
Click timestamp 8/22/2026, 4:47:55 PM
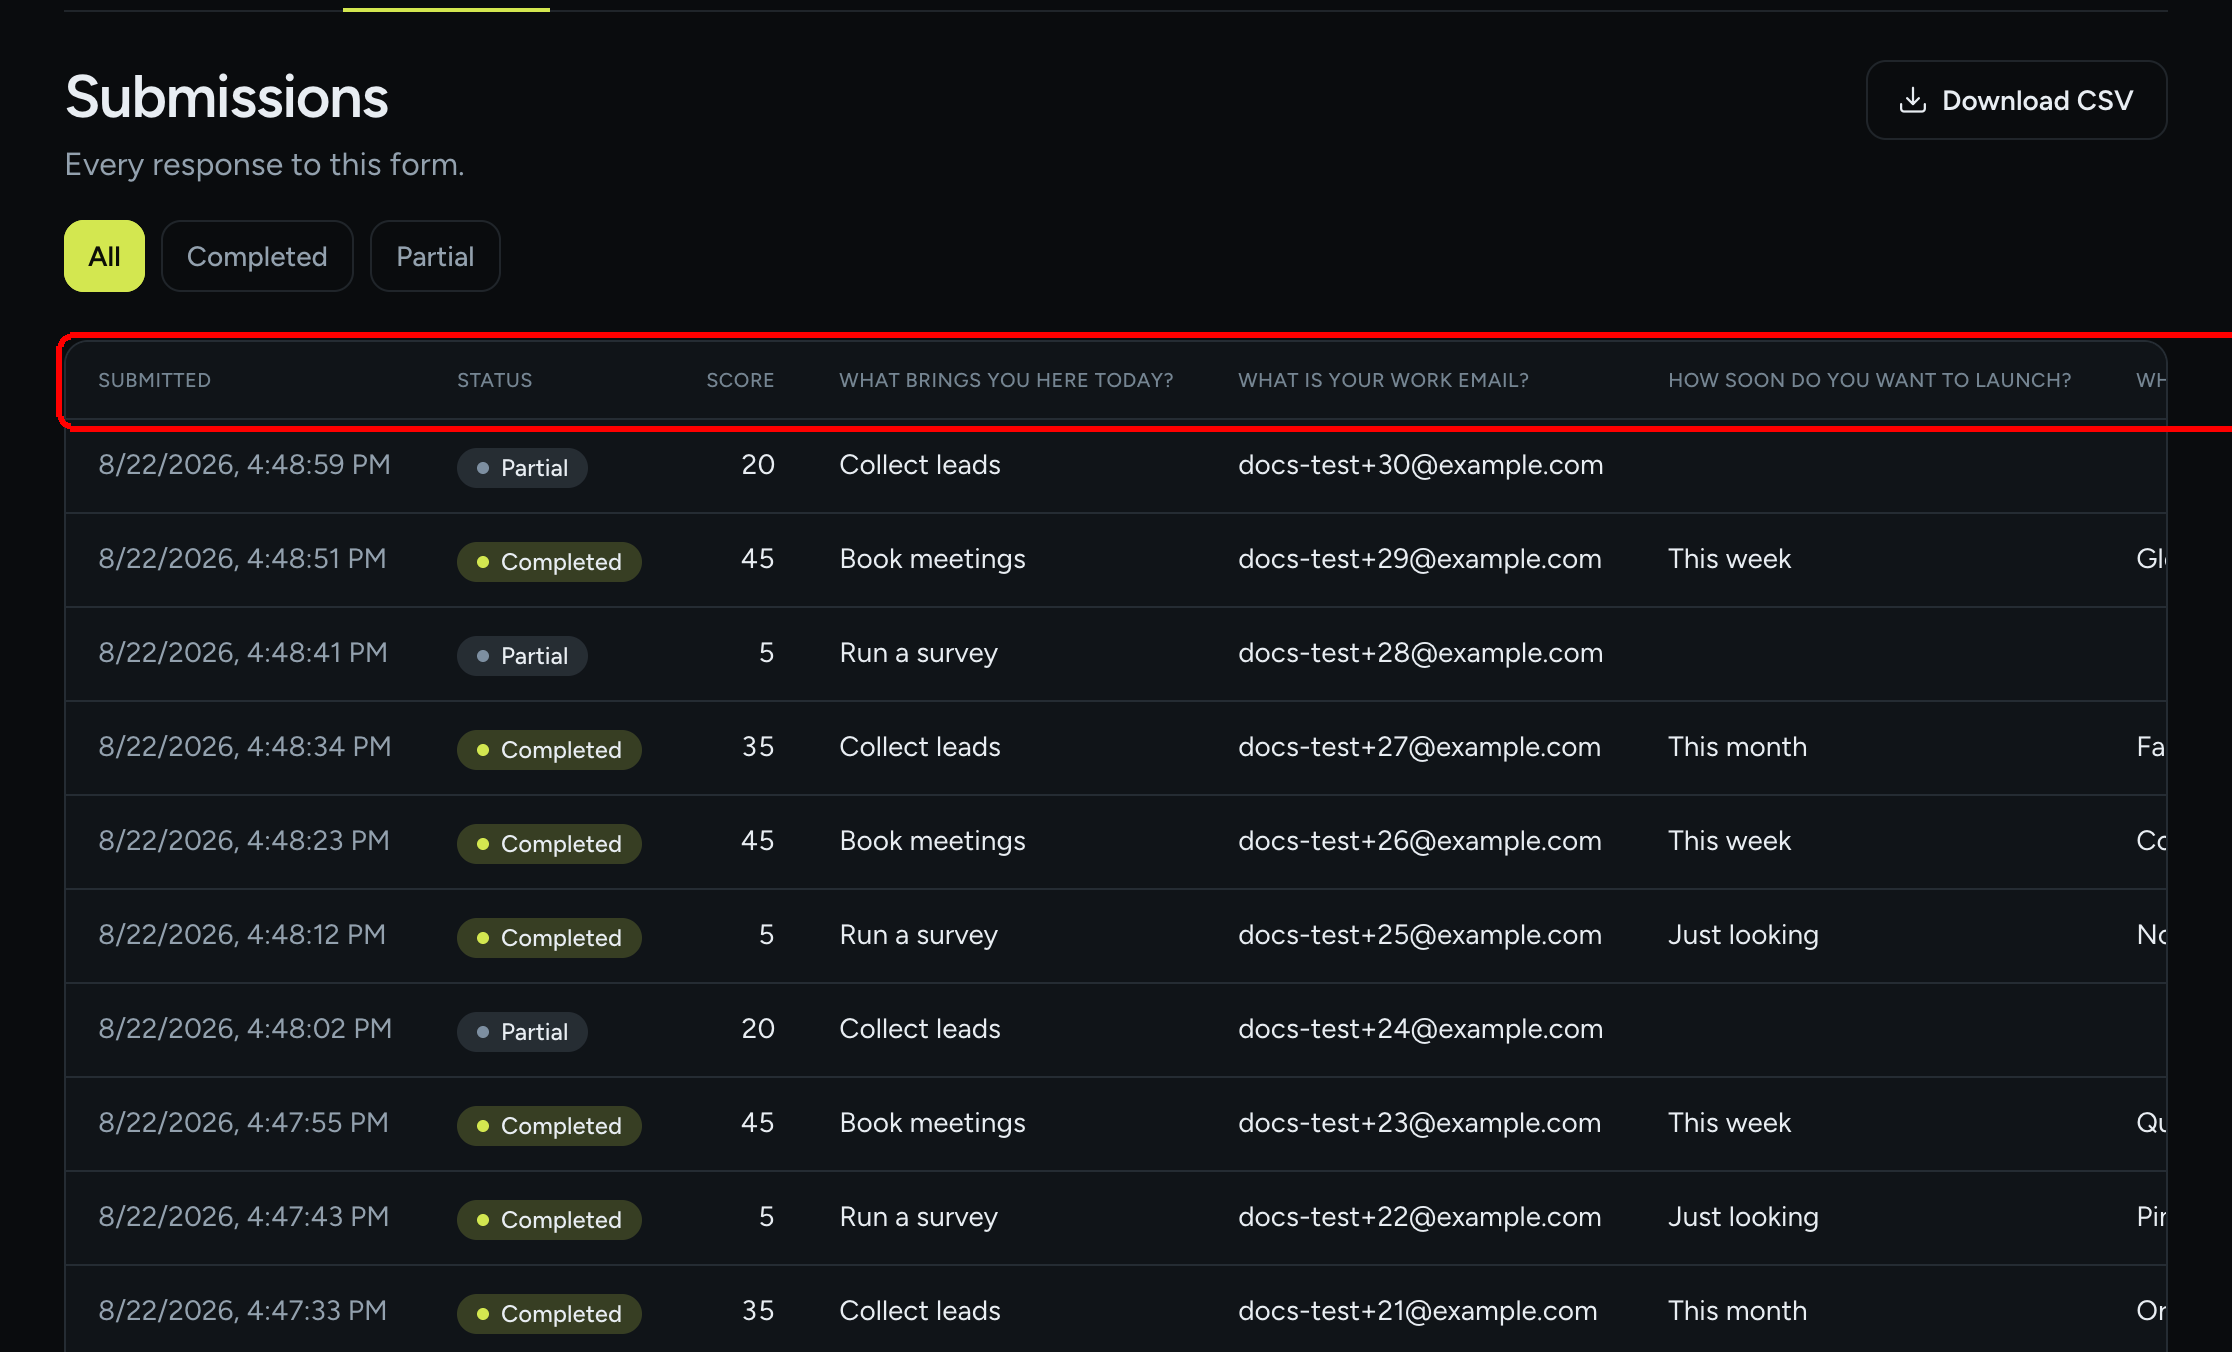coord(243,1123)
